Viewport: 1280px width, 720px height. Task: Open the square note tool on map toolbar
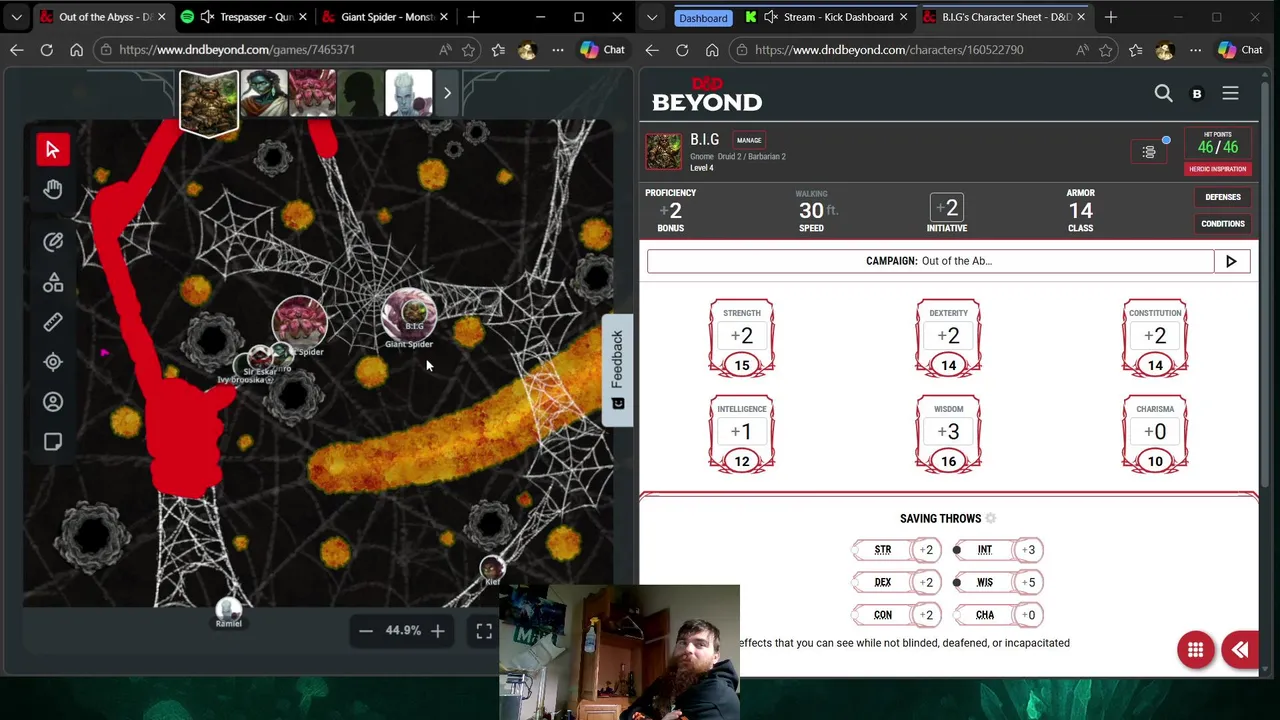[x=52, y=442]
